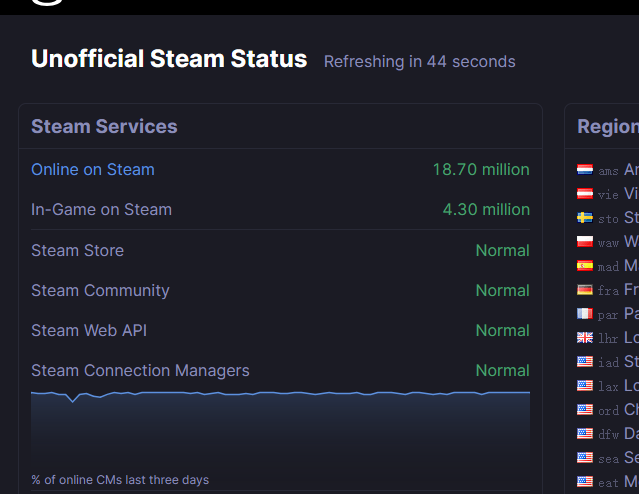Click the Netherlands flag next to ams
Viewport: 639px width, 494px height.
[x=585, y=170]
